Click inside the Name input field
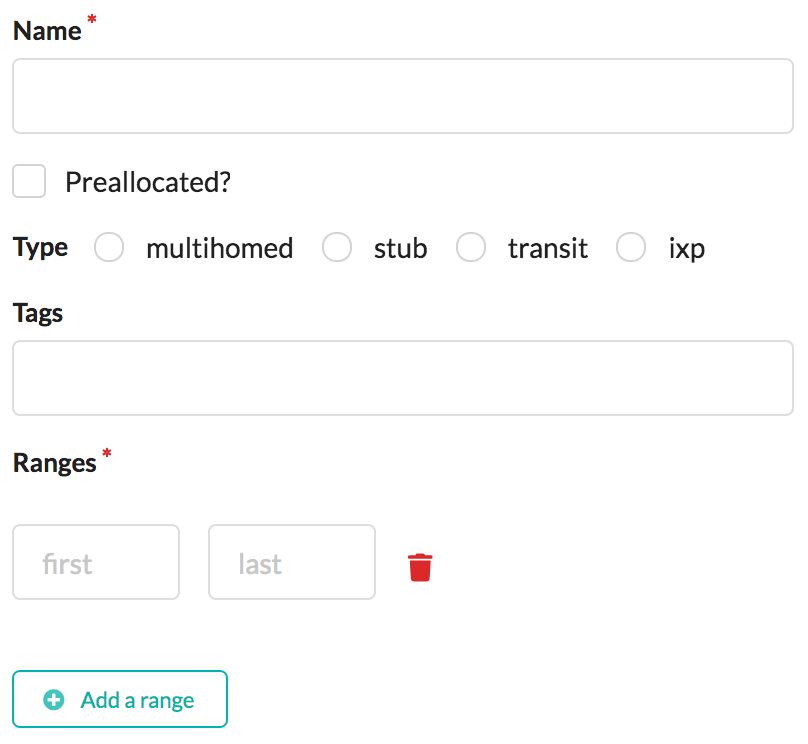 (400, 95)
